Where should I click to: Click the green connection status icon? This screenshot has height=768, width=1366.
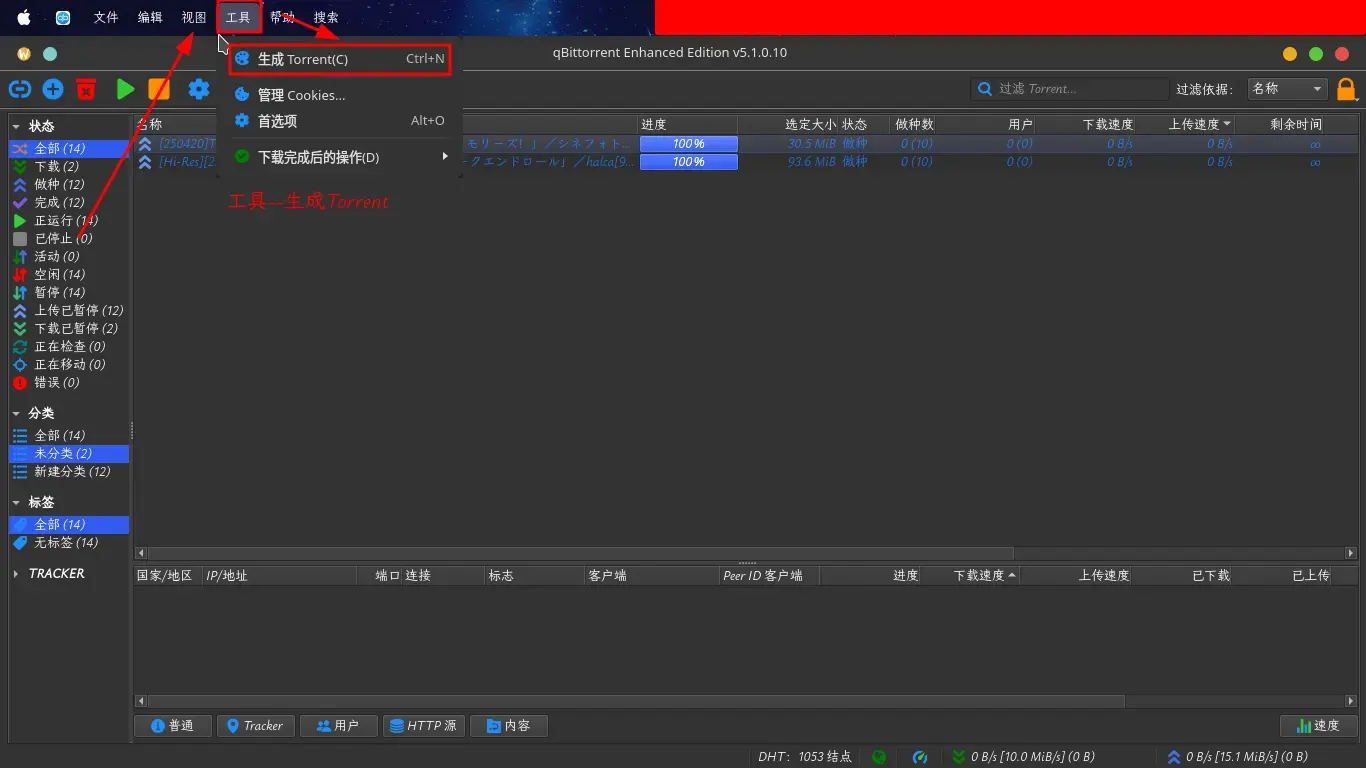click(879, 757)
